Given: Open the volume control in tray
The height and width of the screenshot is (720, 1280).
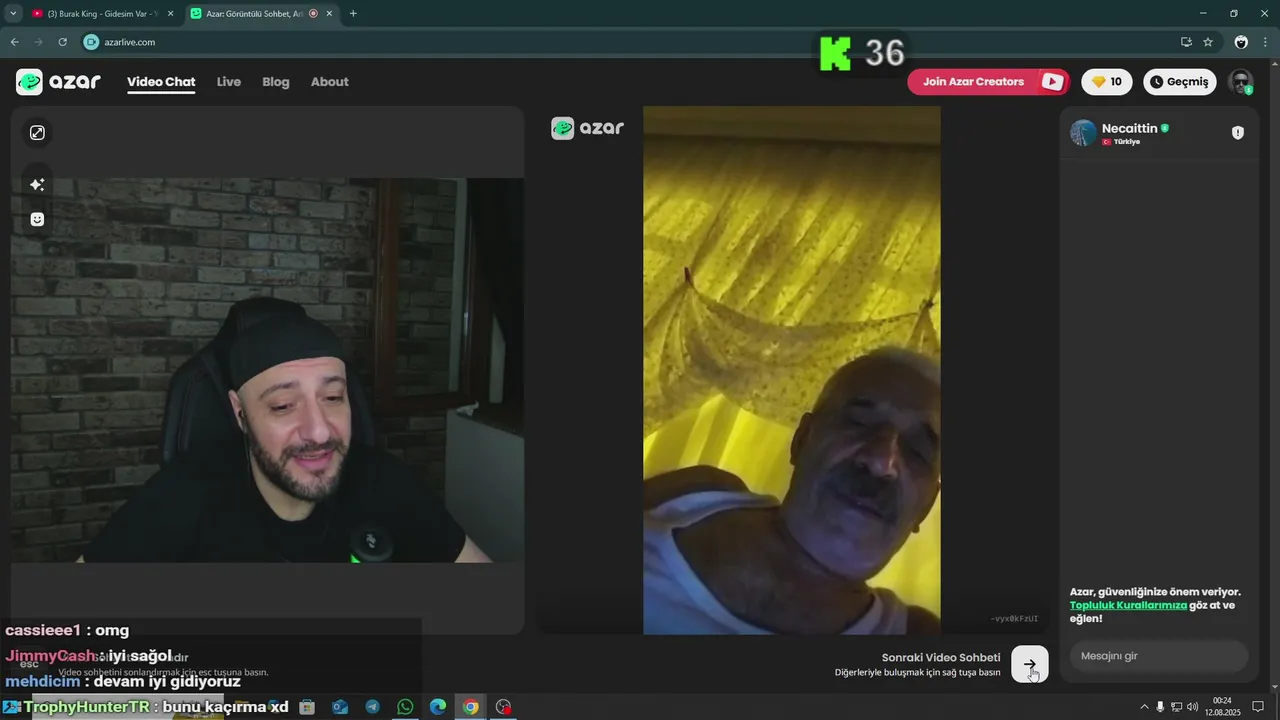Looking at the screenshot, I should 1192,707.
